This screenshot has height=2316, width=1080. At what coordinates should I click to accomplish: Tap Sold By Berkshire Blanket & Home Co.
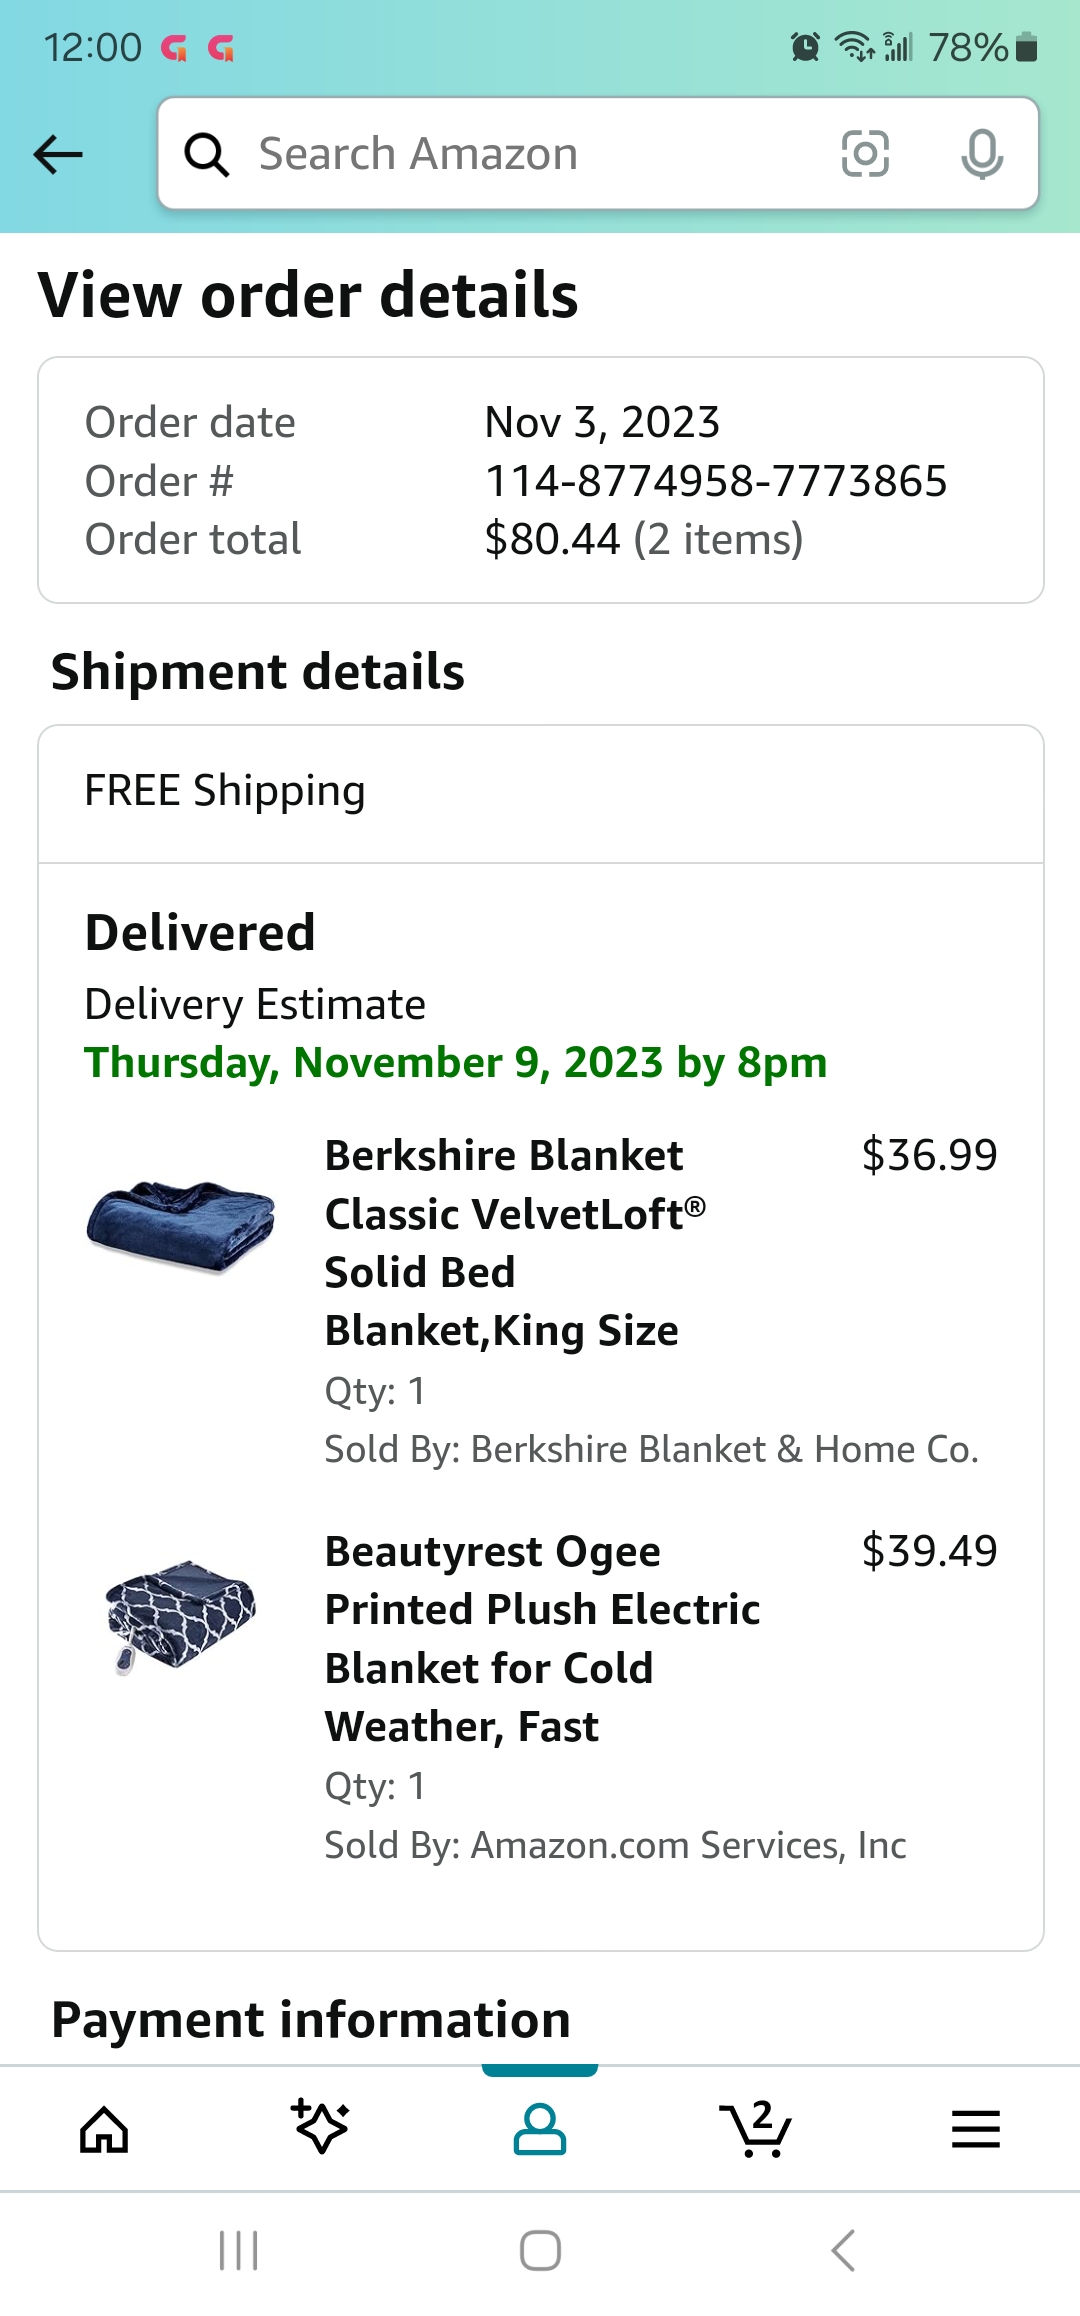[651, 1449]
